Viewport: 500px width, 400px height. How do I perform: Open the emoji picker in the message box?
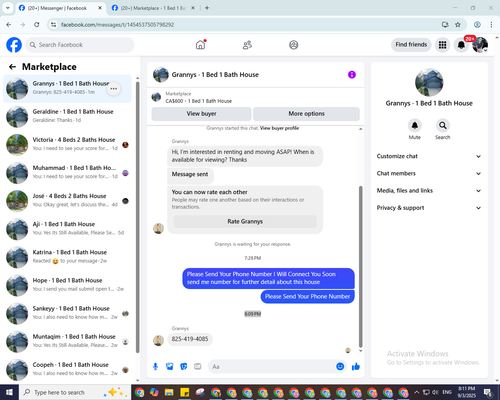(340, 367)
